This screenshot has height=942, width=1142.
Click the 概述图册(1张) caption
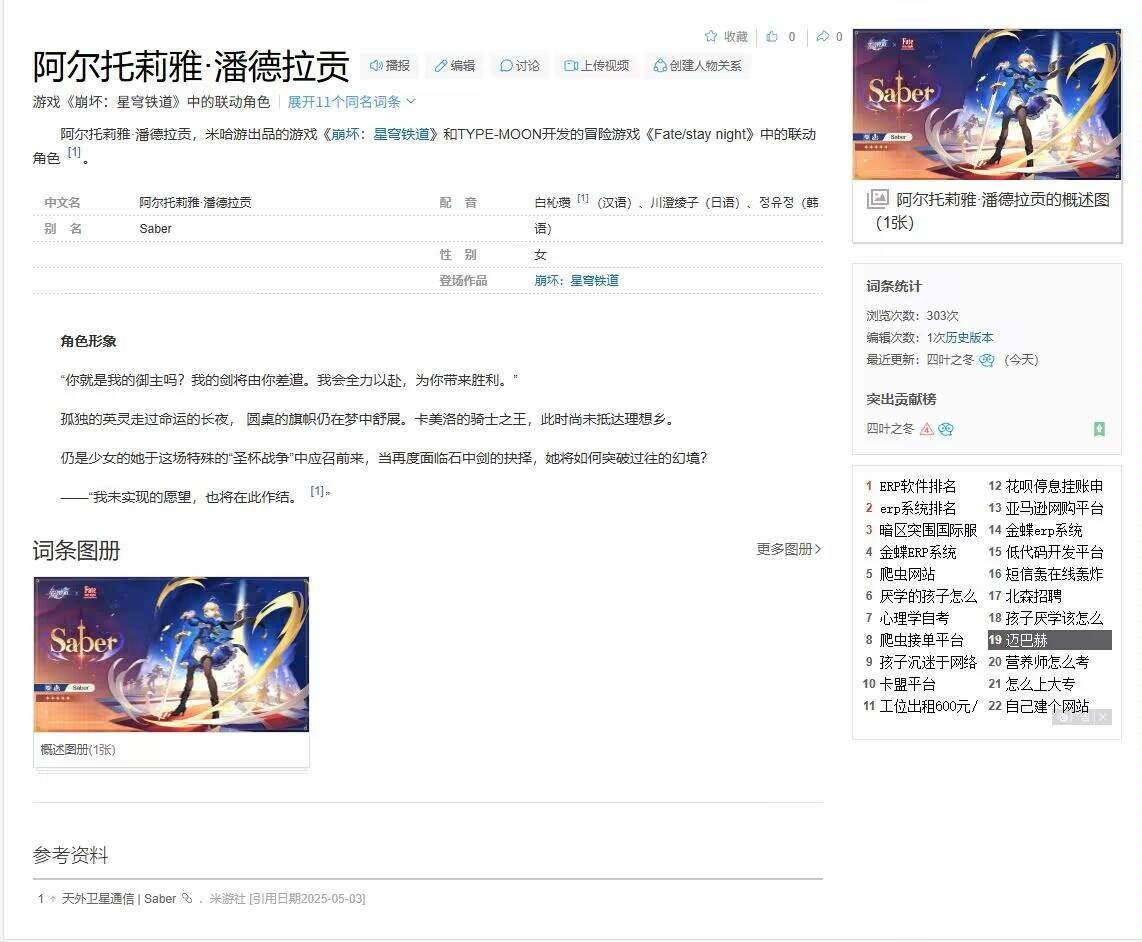(78, 750)
